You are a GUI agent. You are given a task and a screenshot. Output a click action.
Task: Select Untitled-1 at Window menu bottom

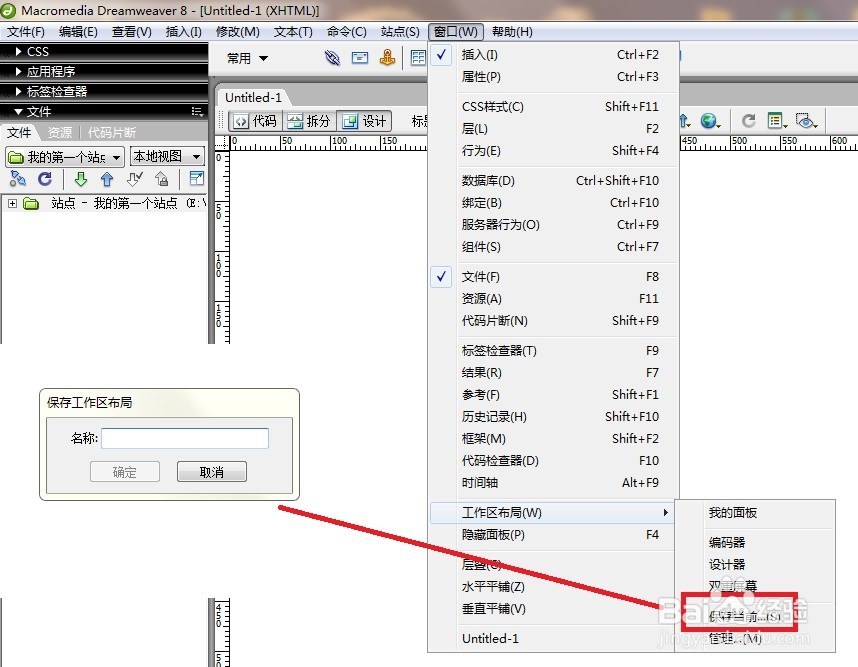tap(552, 639)
